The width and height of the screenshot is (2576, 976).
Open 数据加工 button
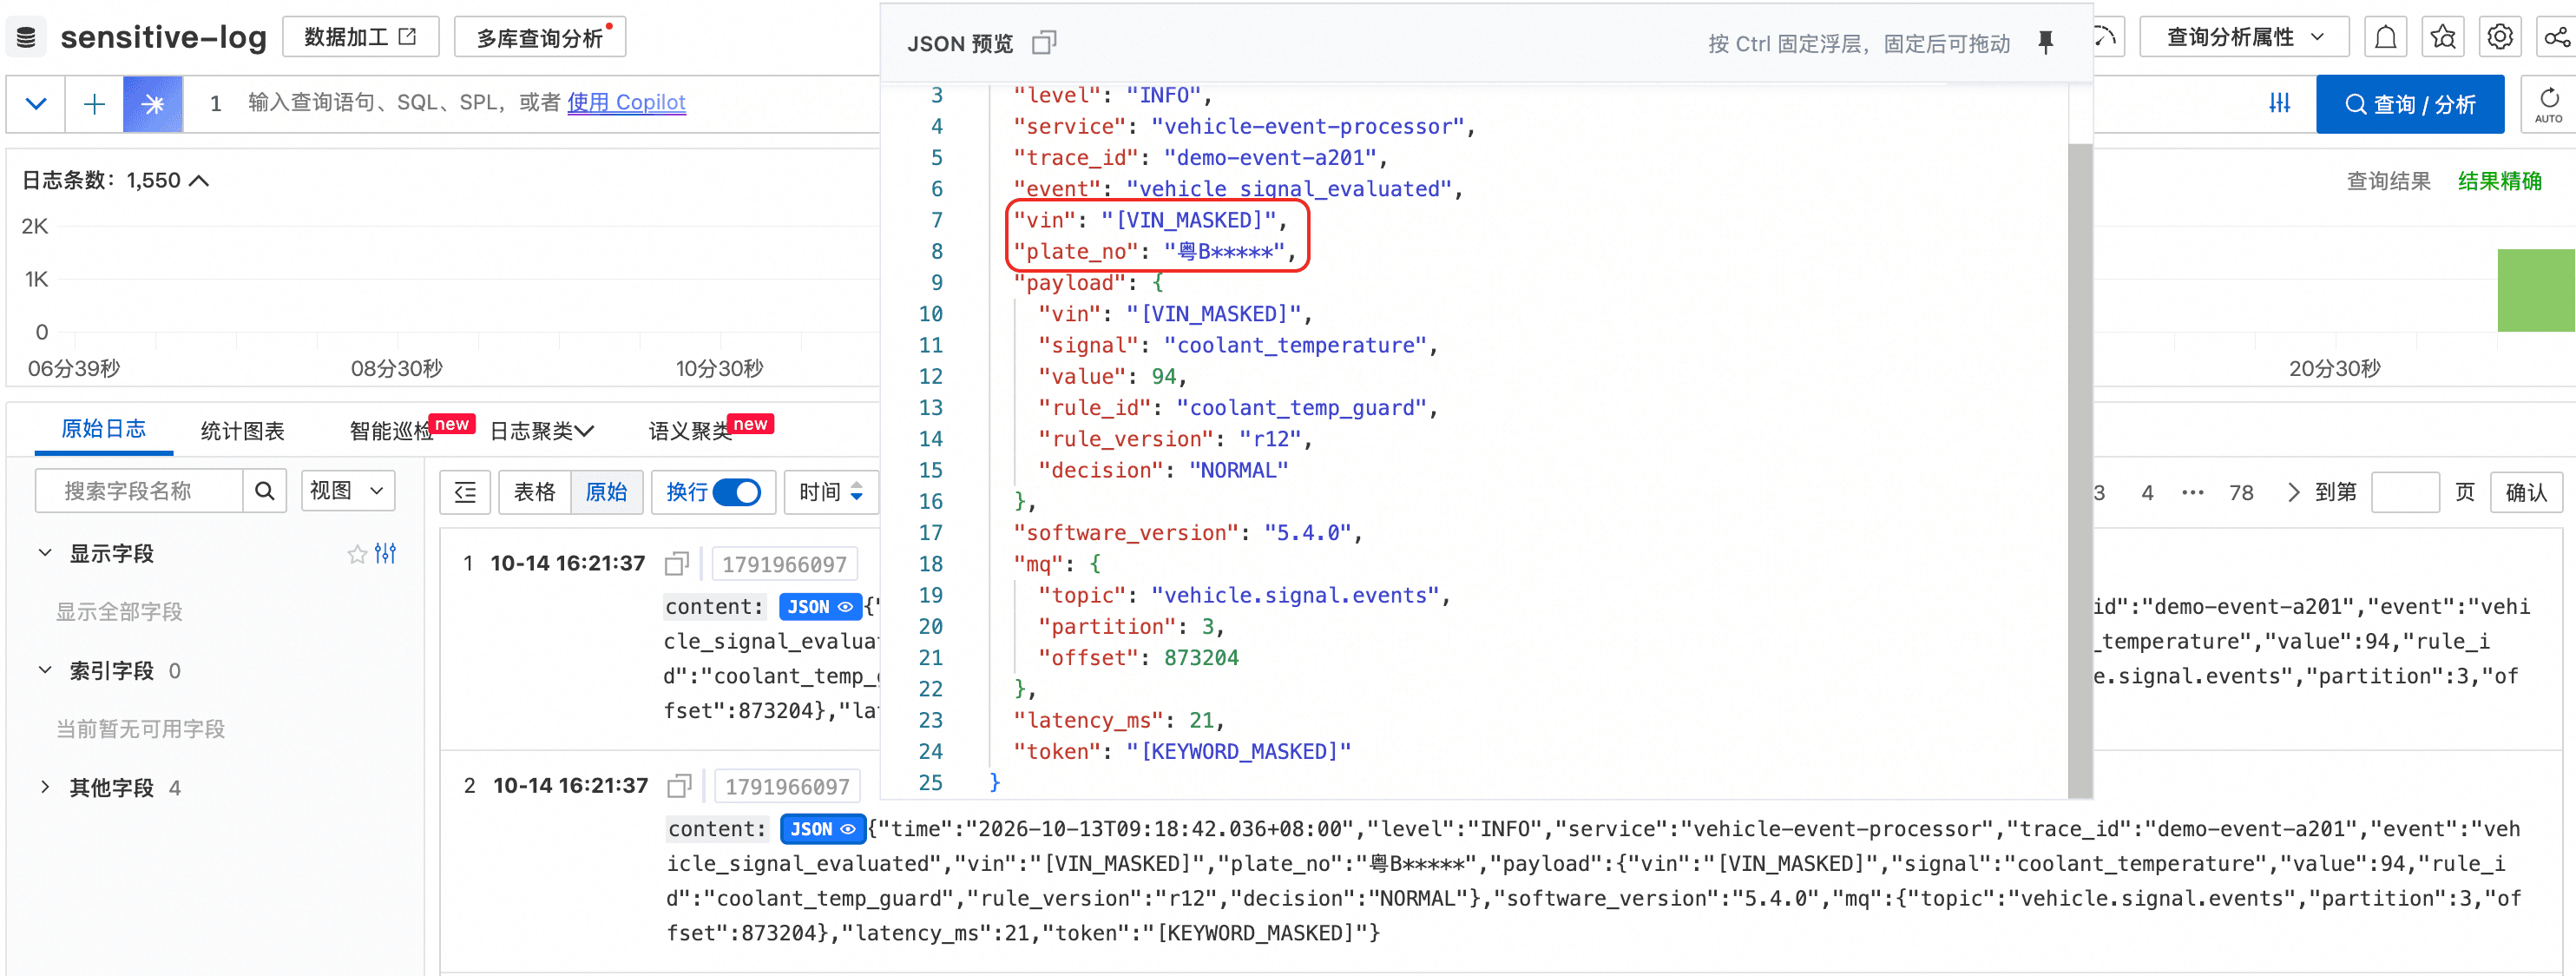(x=361, y=37)
